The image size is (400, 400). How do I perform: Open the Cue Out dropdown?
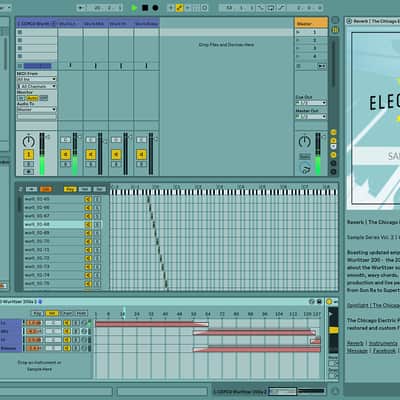(311, 103)
